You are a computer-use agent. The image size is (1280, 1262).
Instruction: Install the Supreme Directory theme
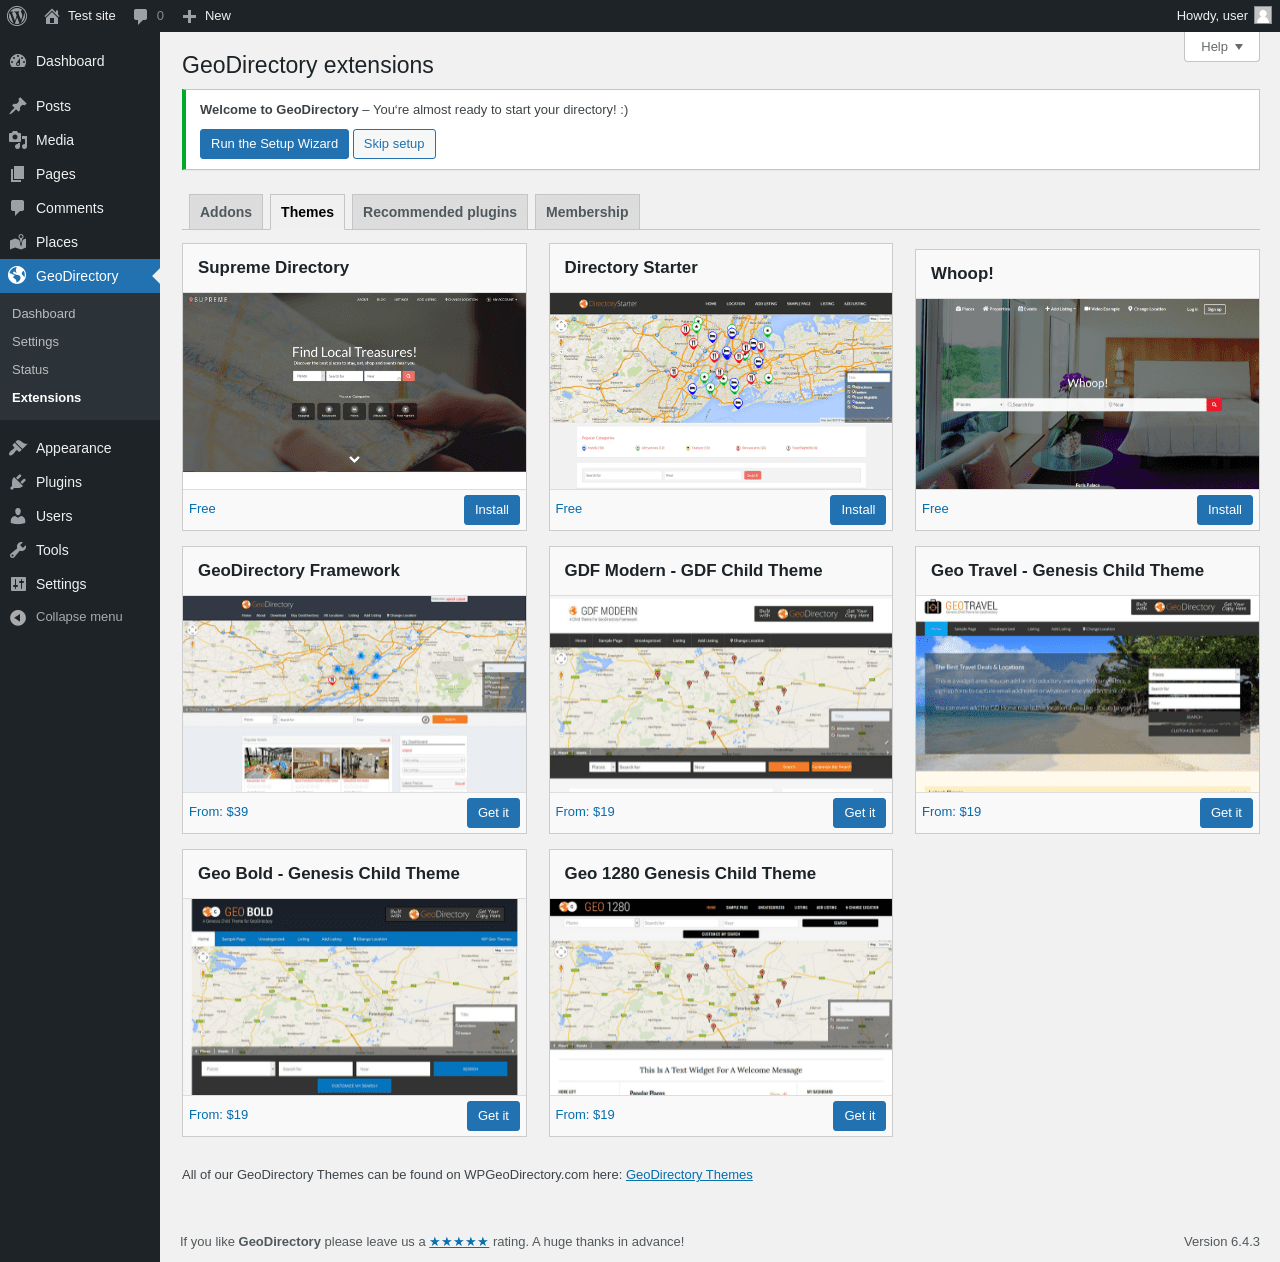click(491, 510)
